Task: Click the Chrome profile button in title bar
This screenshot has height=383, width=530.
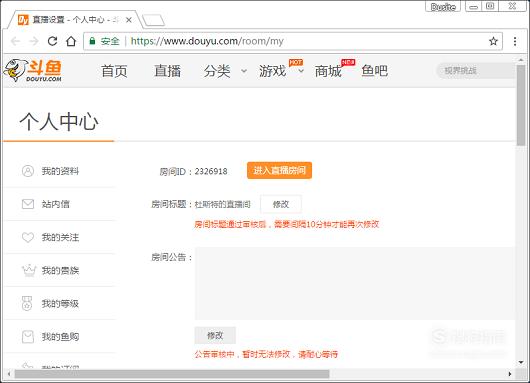Action: [x=443, y=7]
